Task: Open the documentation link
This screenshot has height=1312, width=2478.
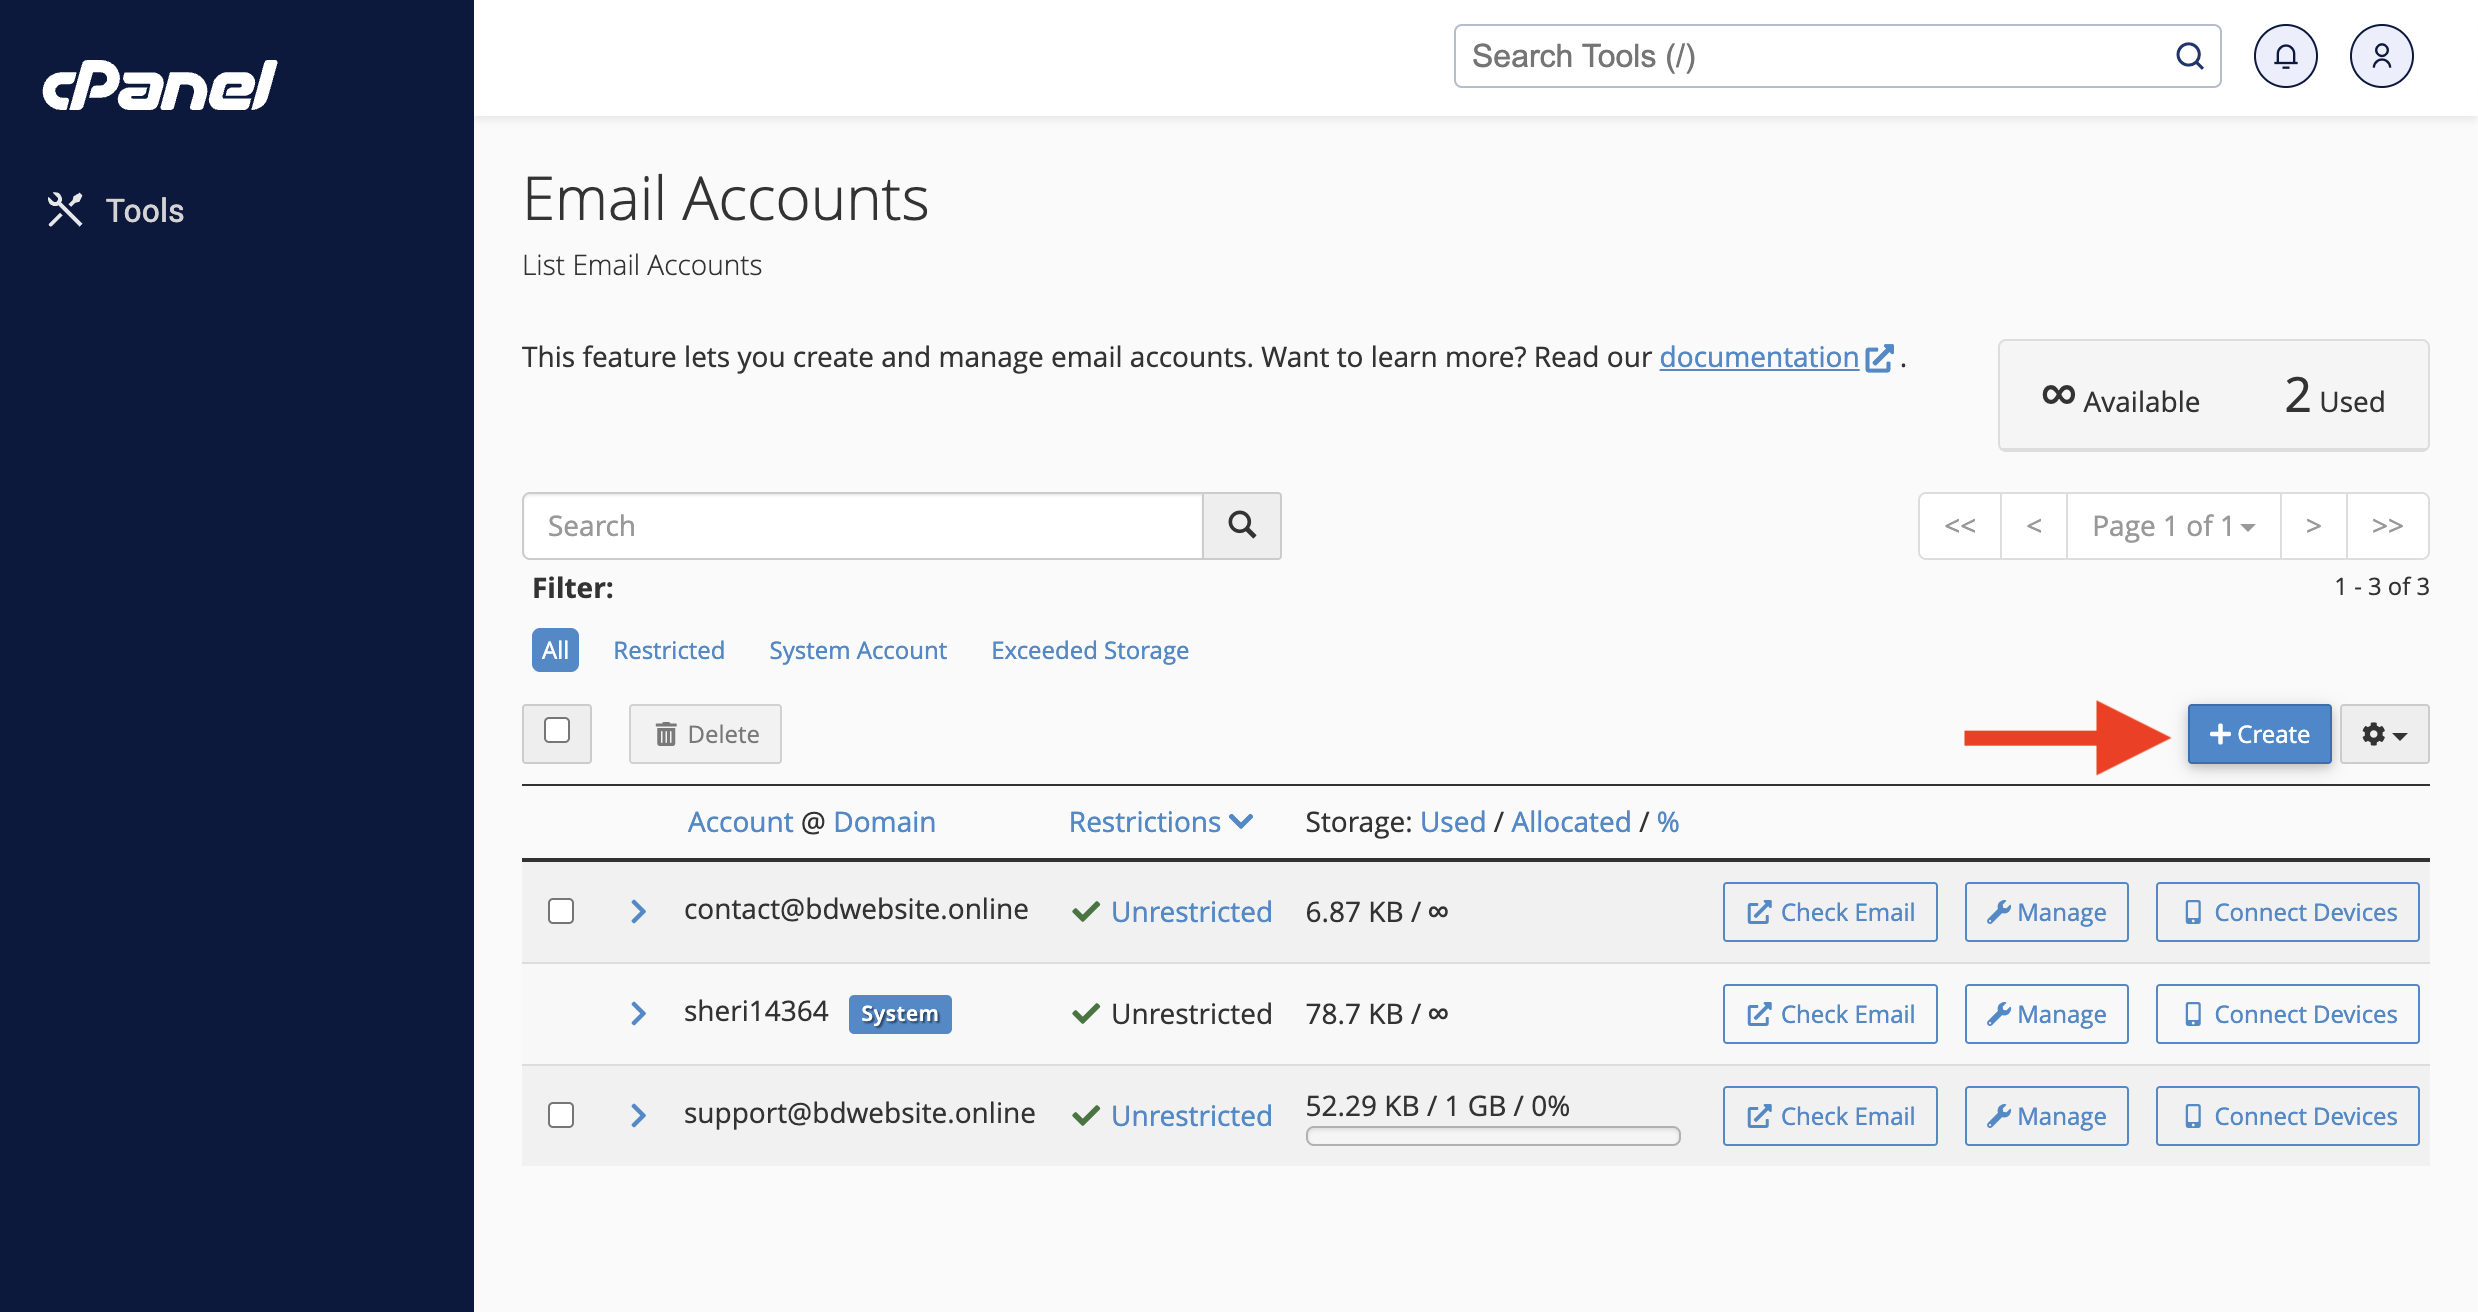Action: (1759, 357)
